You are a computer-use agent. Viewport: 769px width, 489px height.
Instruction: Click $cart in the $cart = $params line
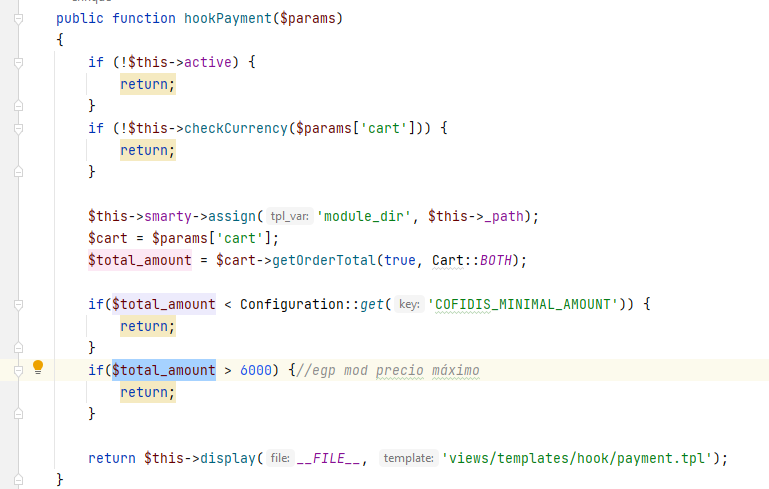(x=107, y=238)
